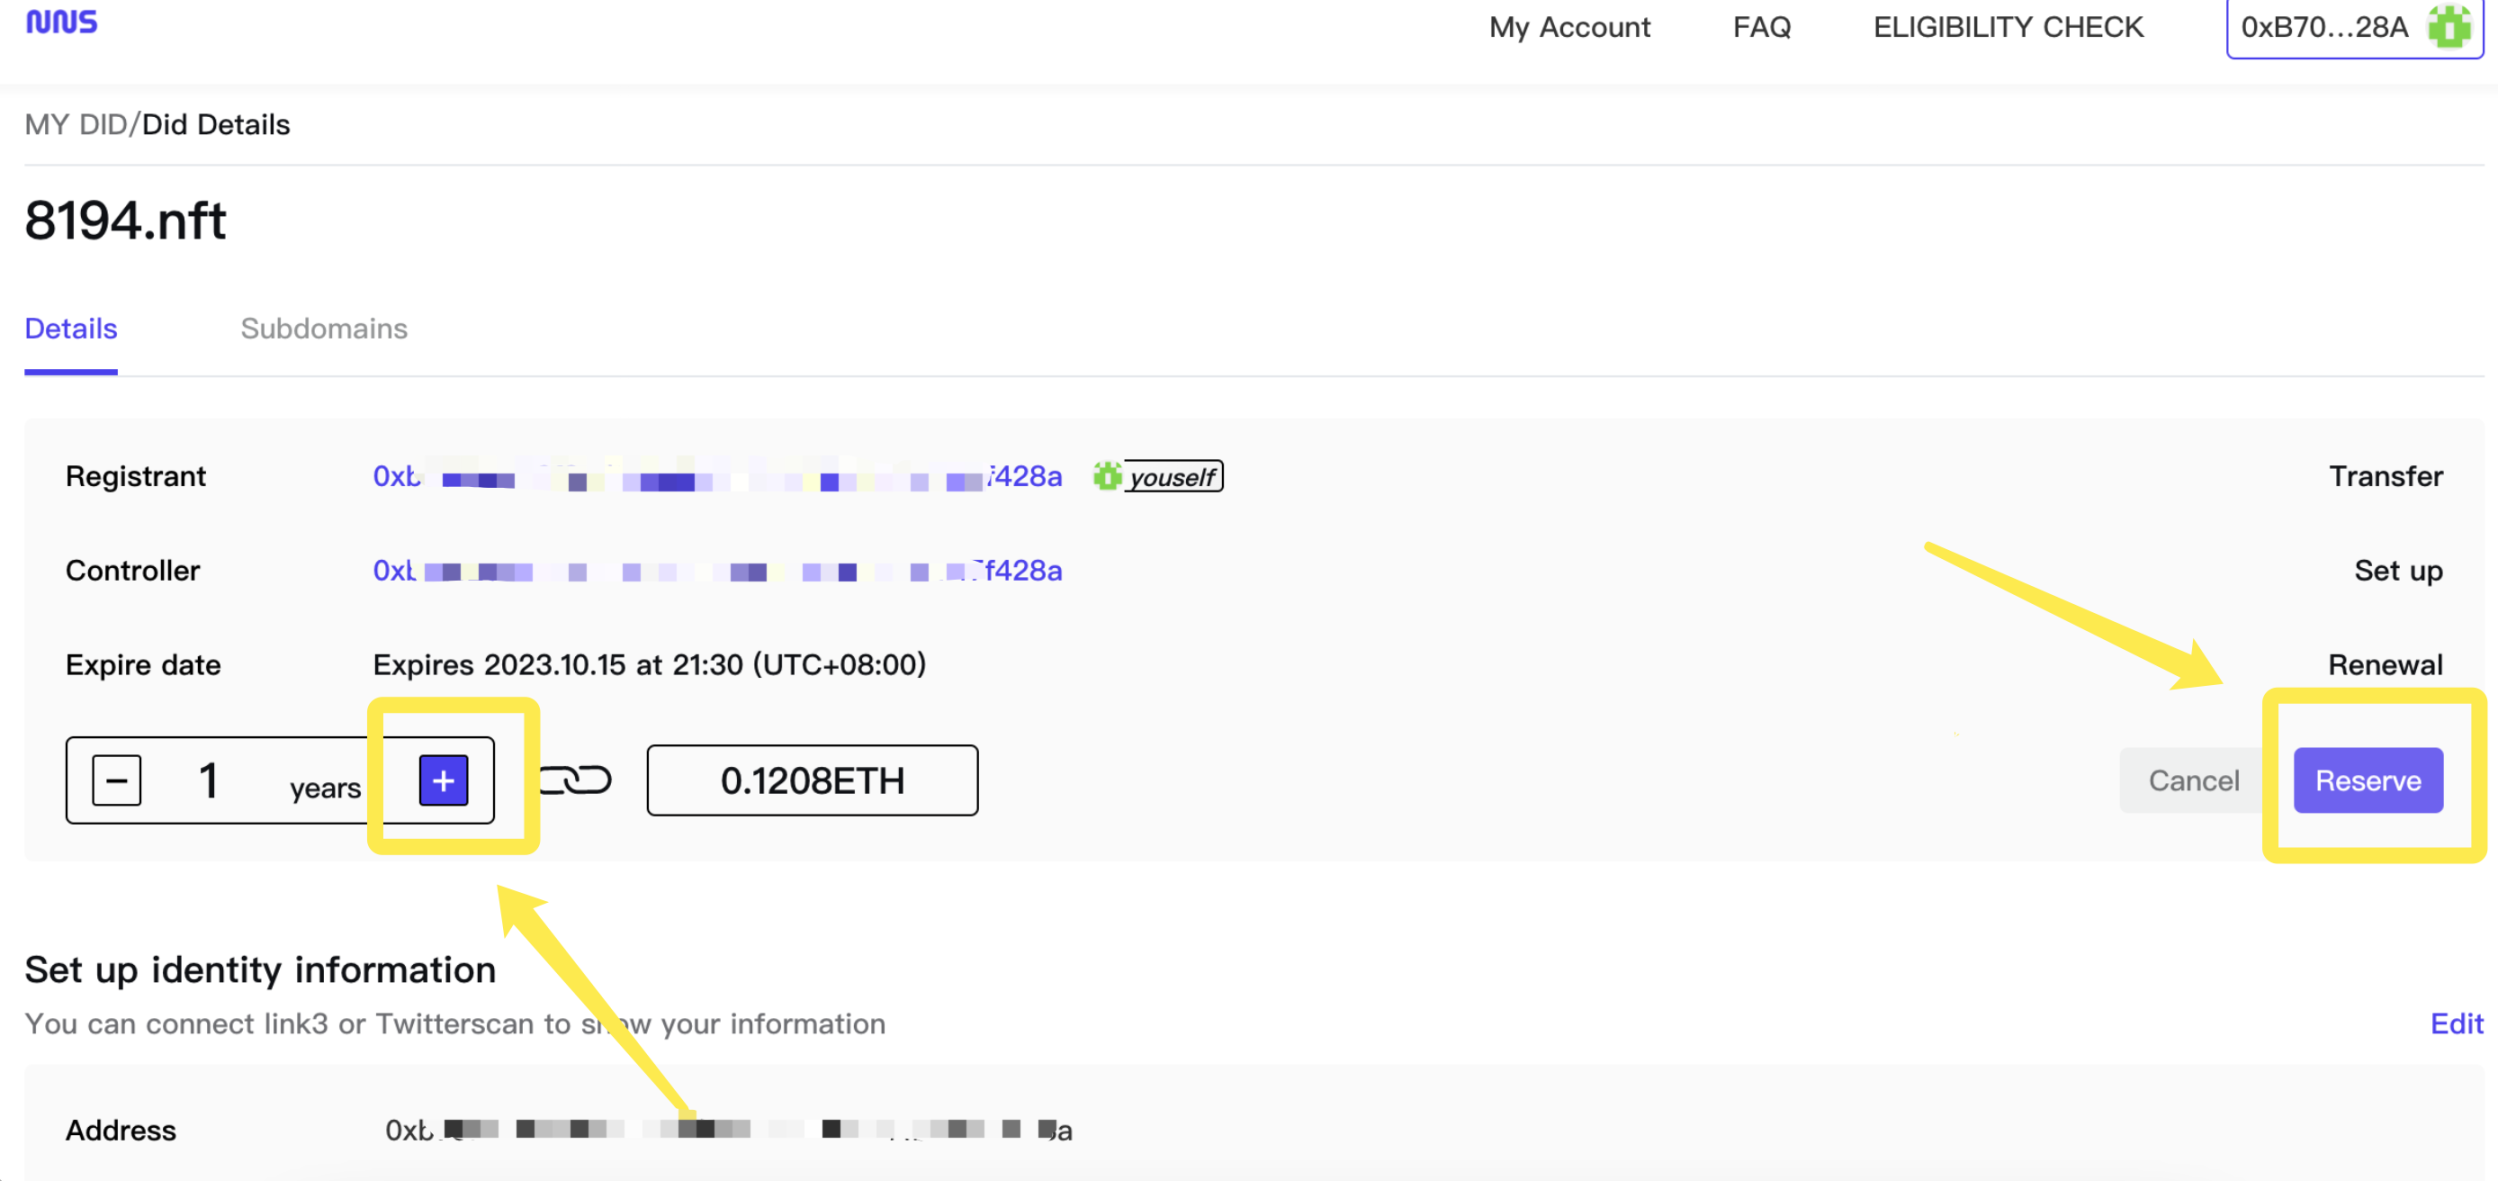Click the minus button to decrease years
This screenshot has width=2498, height=1181.
point(116,780)
